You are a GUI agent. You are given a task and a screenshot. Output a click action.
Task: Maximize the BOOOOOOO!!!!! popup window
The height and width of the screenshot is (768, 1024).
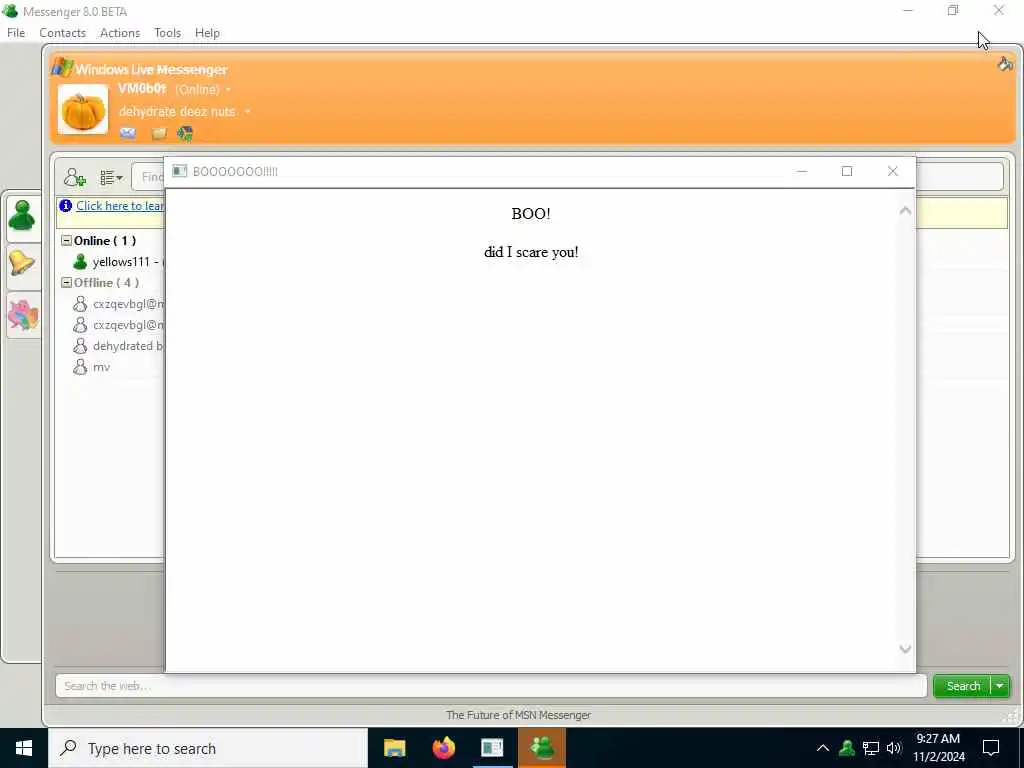pos(847,171)
